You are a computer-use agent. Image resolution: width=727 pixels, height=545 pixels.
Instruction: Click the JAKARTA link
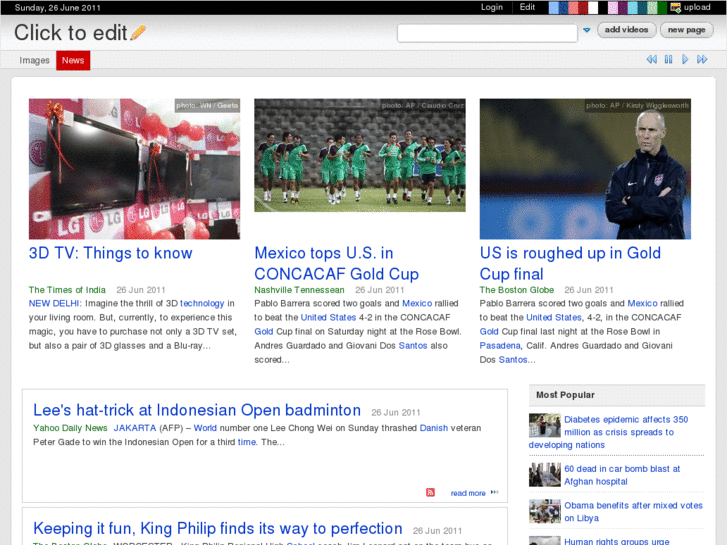(x=135, y=428)
